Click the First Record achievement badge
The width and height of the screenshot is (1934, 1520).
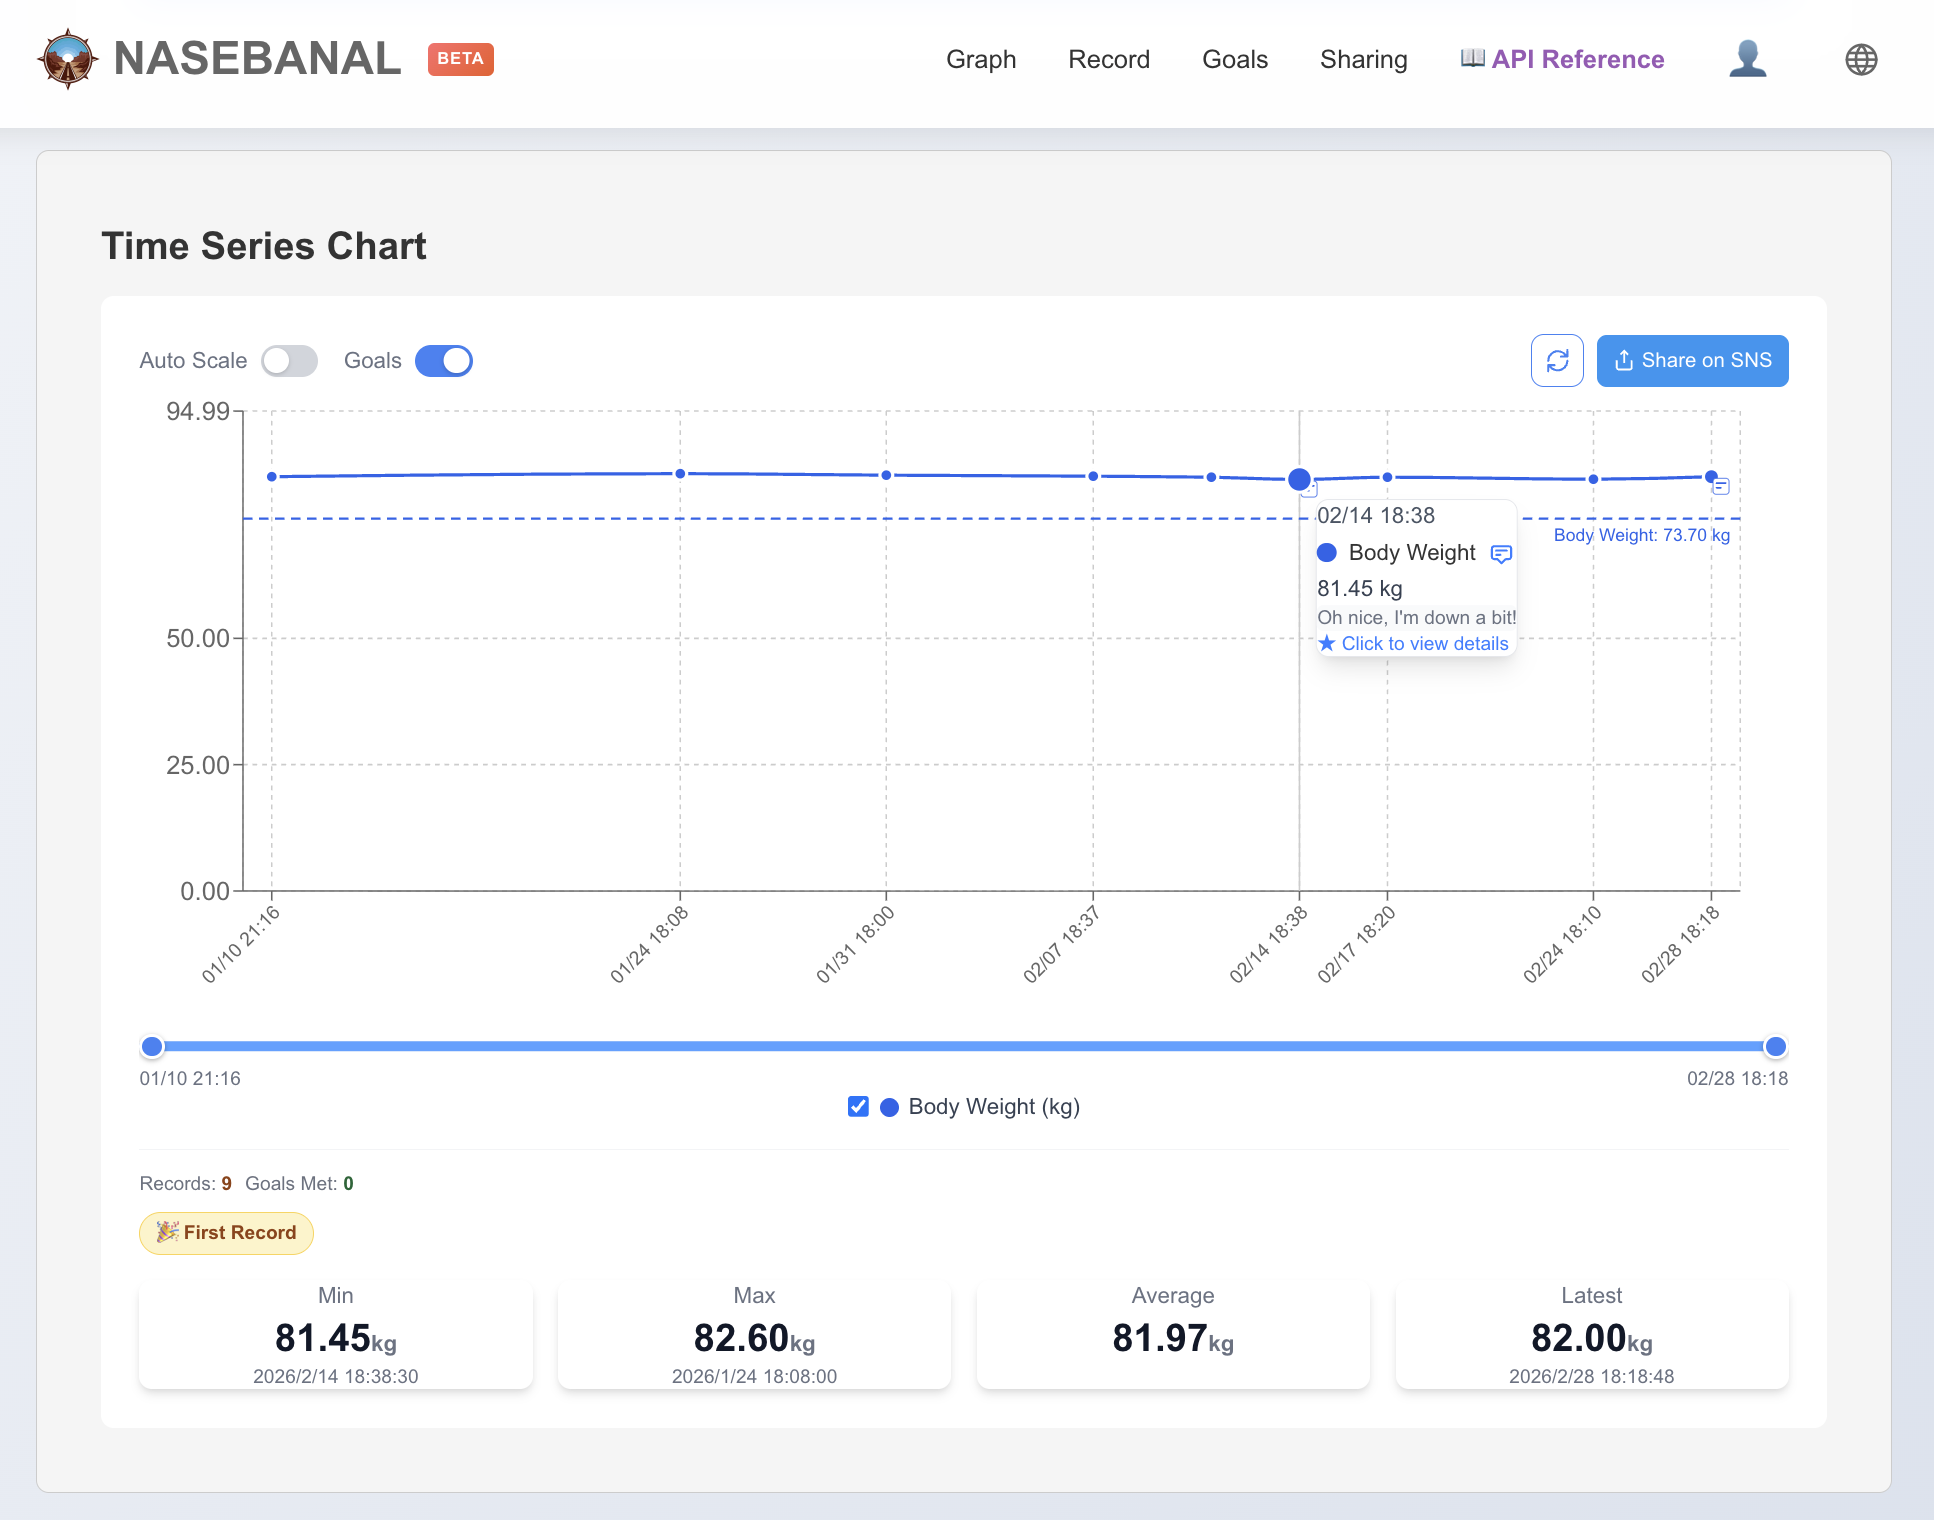226,1233
